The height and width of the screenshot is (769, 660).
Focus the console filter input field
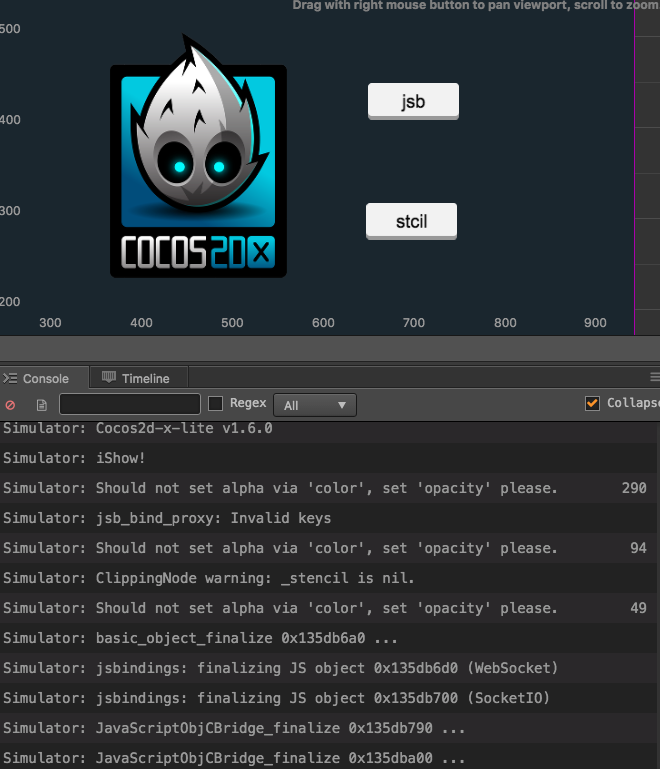click(130, 404)
